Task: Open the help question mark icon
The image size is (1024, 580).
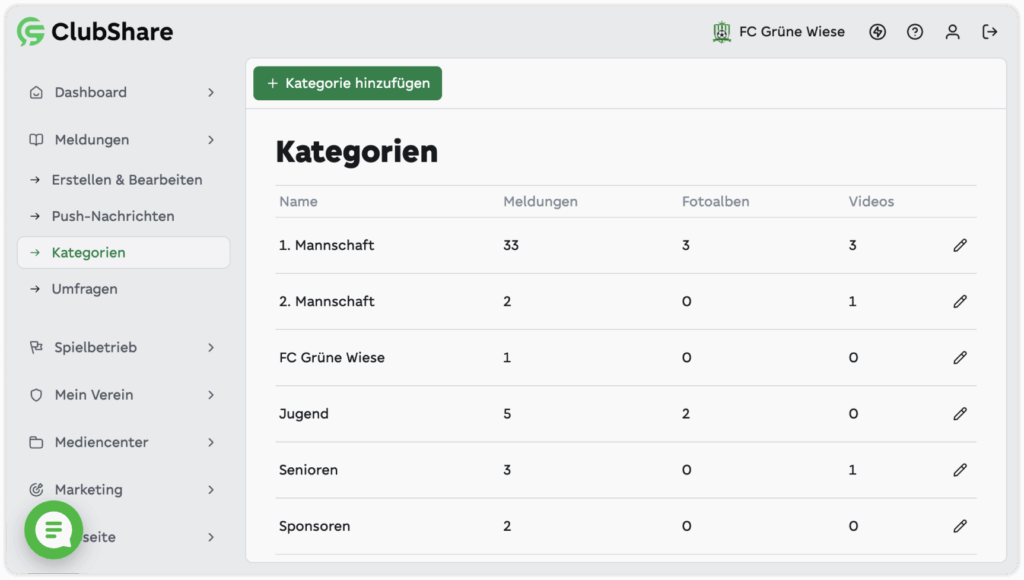Action: (914, 31)
